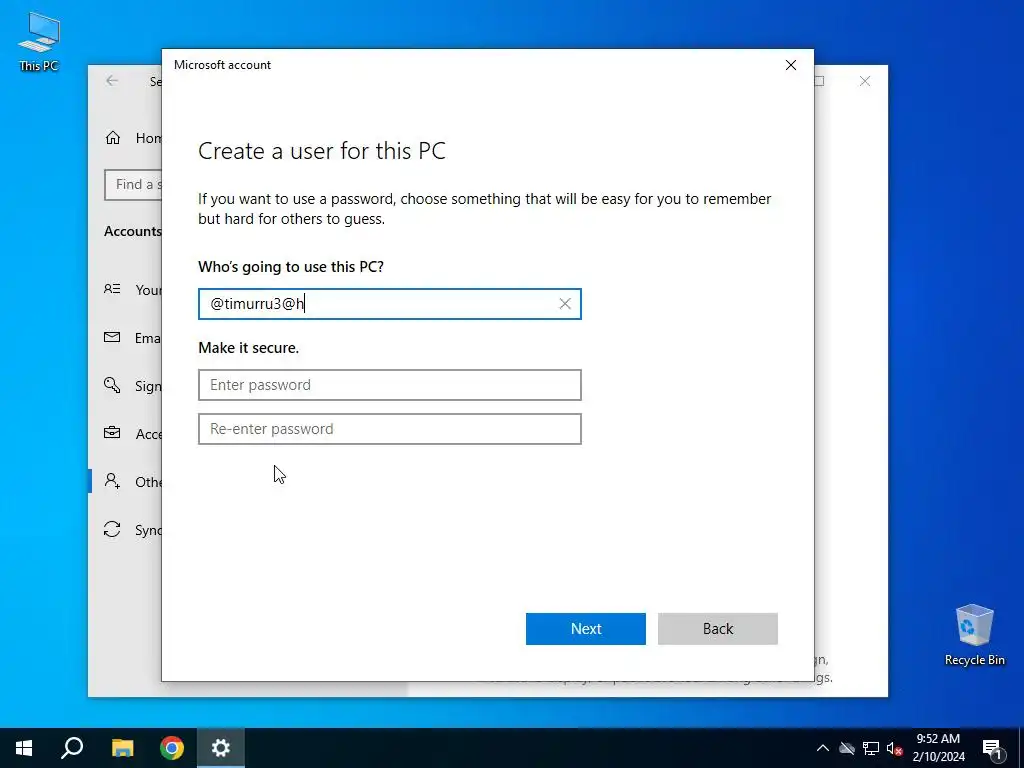The width and height of the screenshot is (1024, 768).
Task: Open Access work briefcase icon
Action: coord(112,434)
